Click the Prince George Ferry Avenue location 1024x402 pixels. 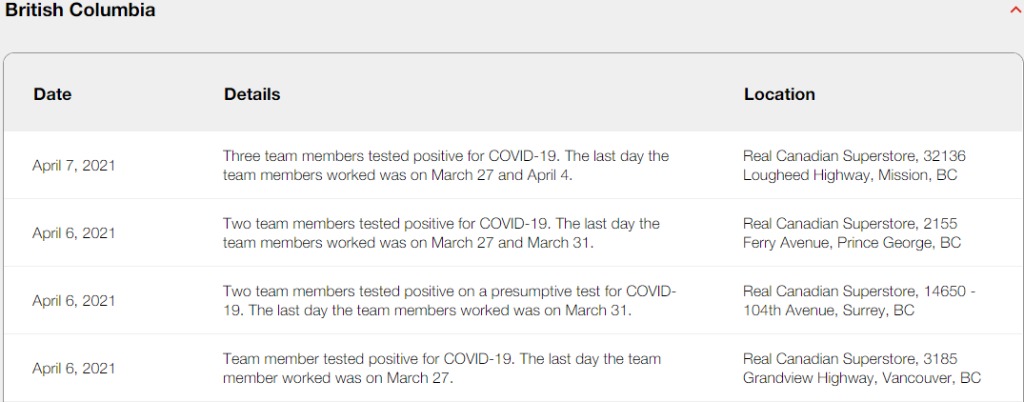click(x=852, y=234)
